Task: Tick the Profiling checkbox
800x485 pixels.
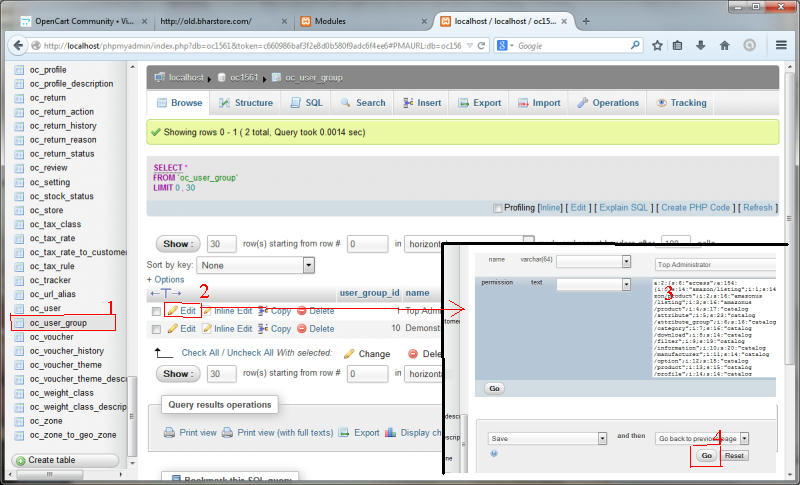Action: (x=497, y=208)
